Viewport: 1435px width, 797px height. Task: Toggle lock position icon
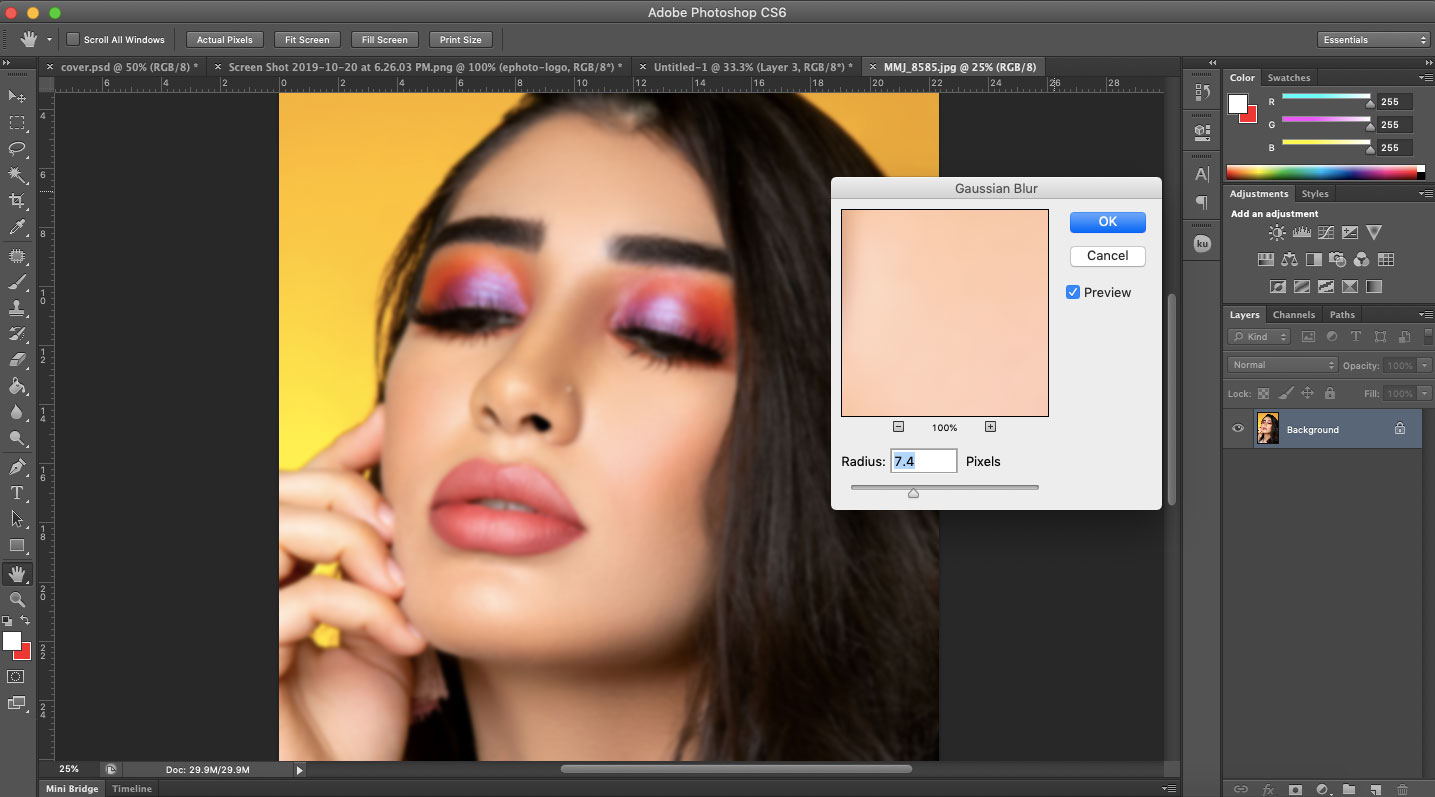pyautogui.click(x=1307, y=393)
